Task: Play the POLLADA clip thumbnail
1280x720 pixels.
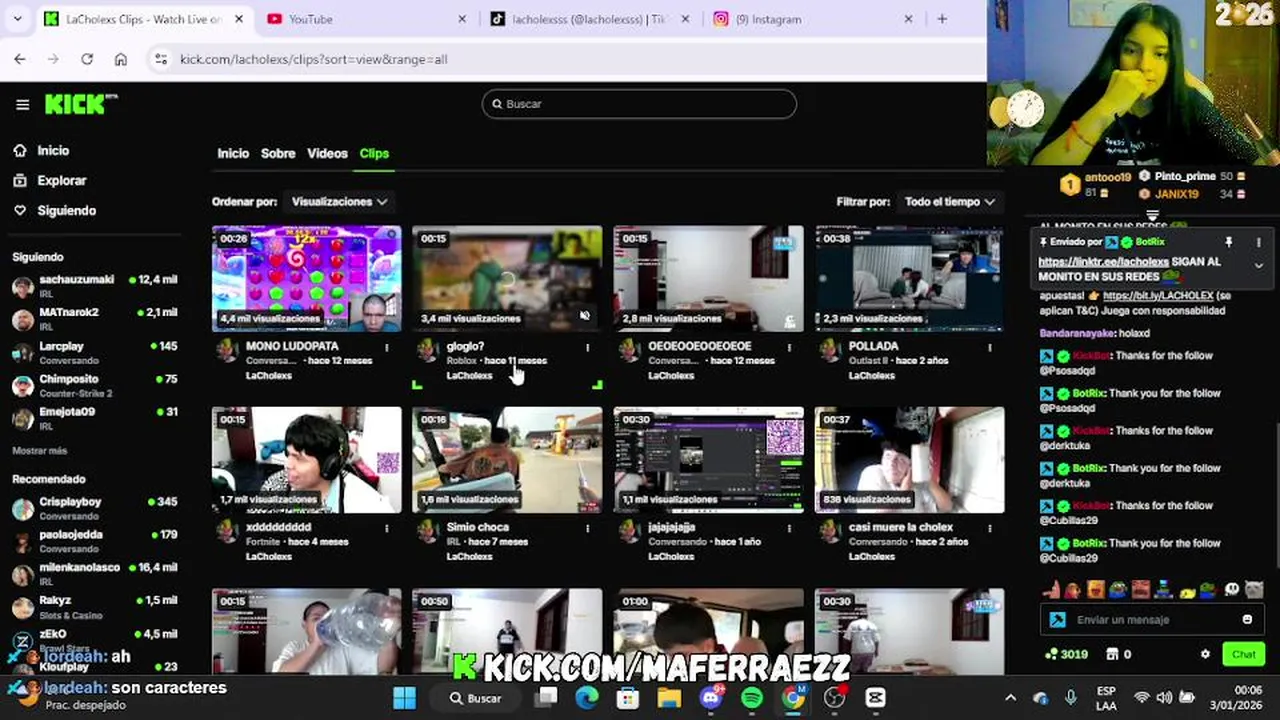Action: click(910, 279)
